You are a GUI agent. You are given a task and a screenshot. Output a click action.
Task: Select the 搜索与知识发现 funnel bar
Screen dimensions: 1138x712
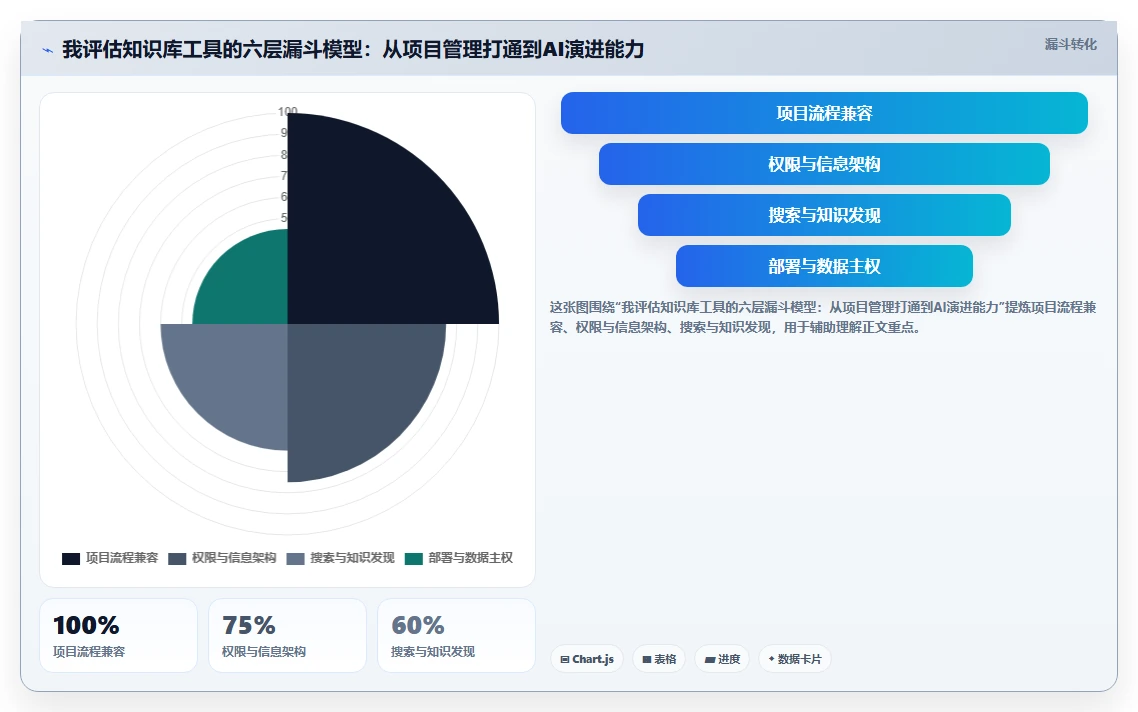tap(824, 215)
